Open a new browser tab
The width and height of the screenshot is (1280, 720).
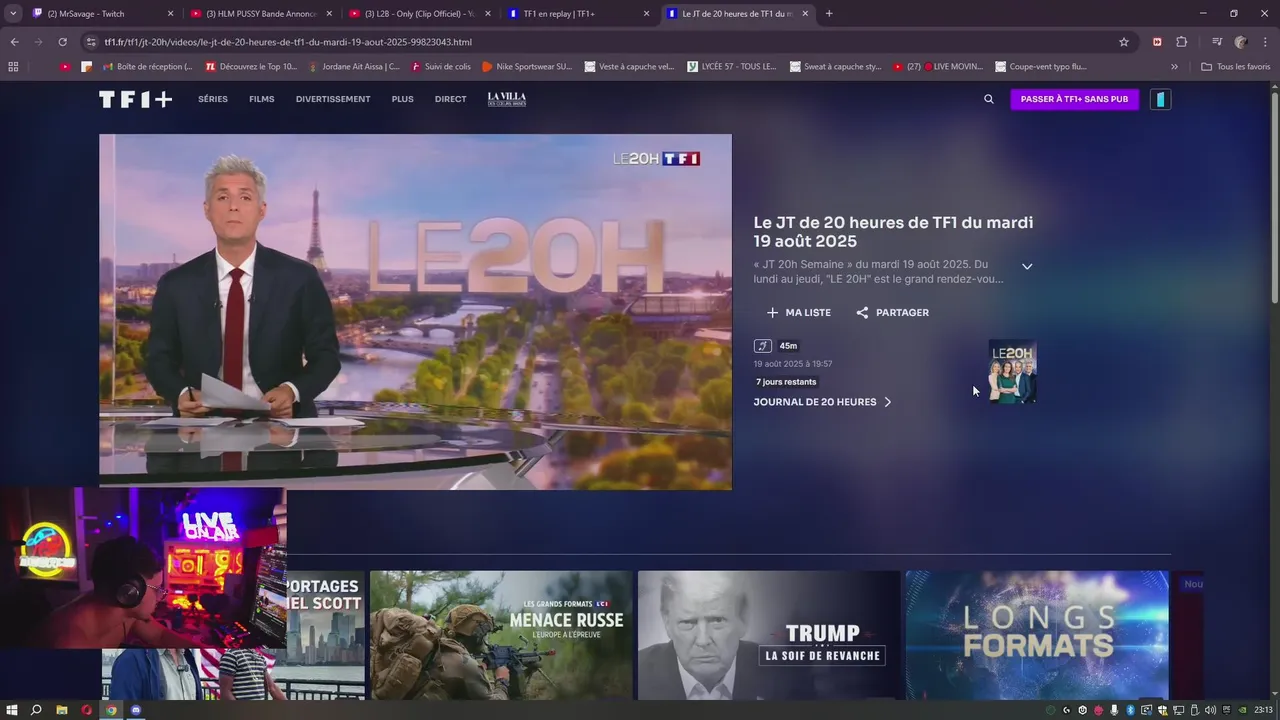(829, 14)
